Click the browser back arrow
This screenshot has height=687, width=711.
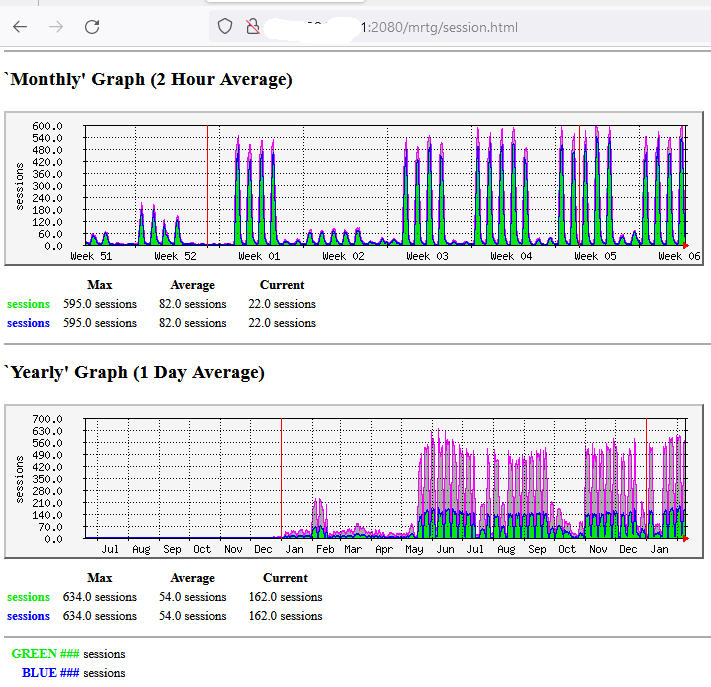[x=20, y=27]
